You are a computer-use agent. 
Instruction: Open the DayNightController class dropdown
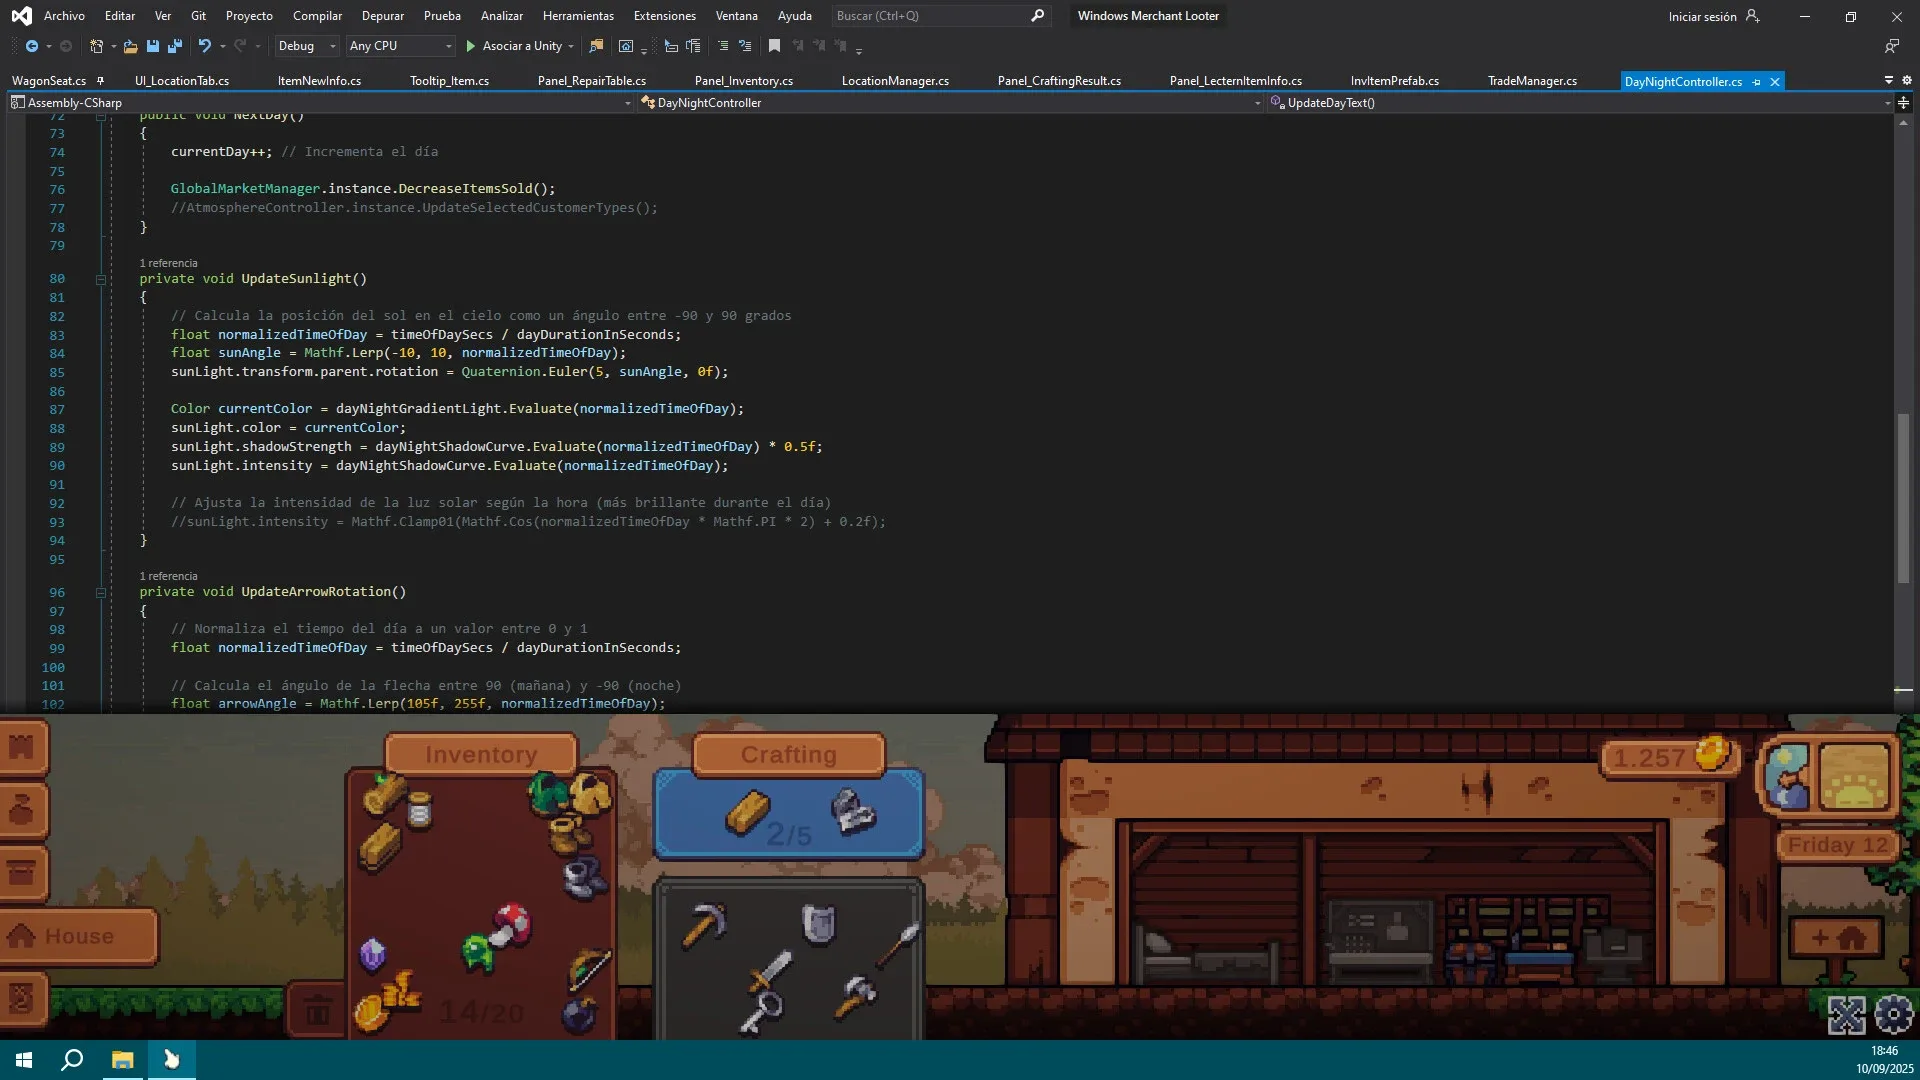pyautogui.click(x=951, y=103)
